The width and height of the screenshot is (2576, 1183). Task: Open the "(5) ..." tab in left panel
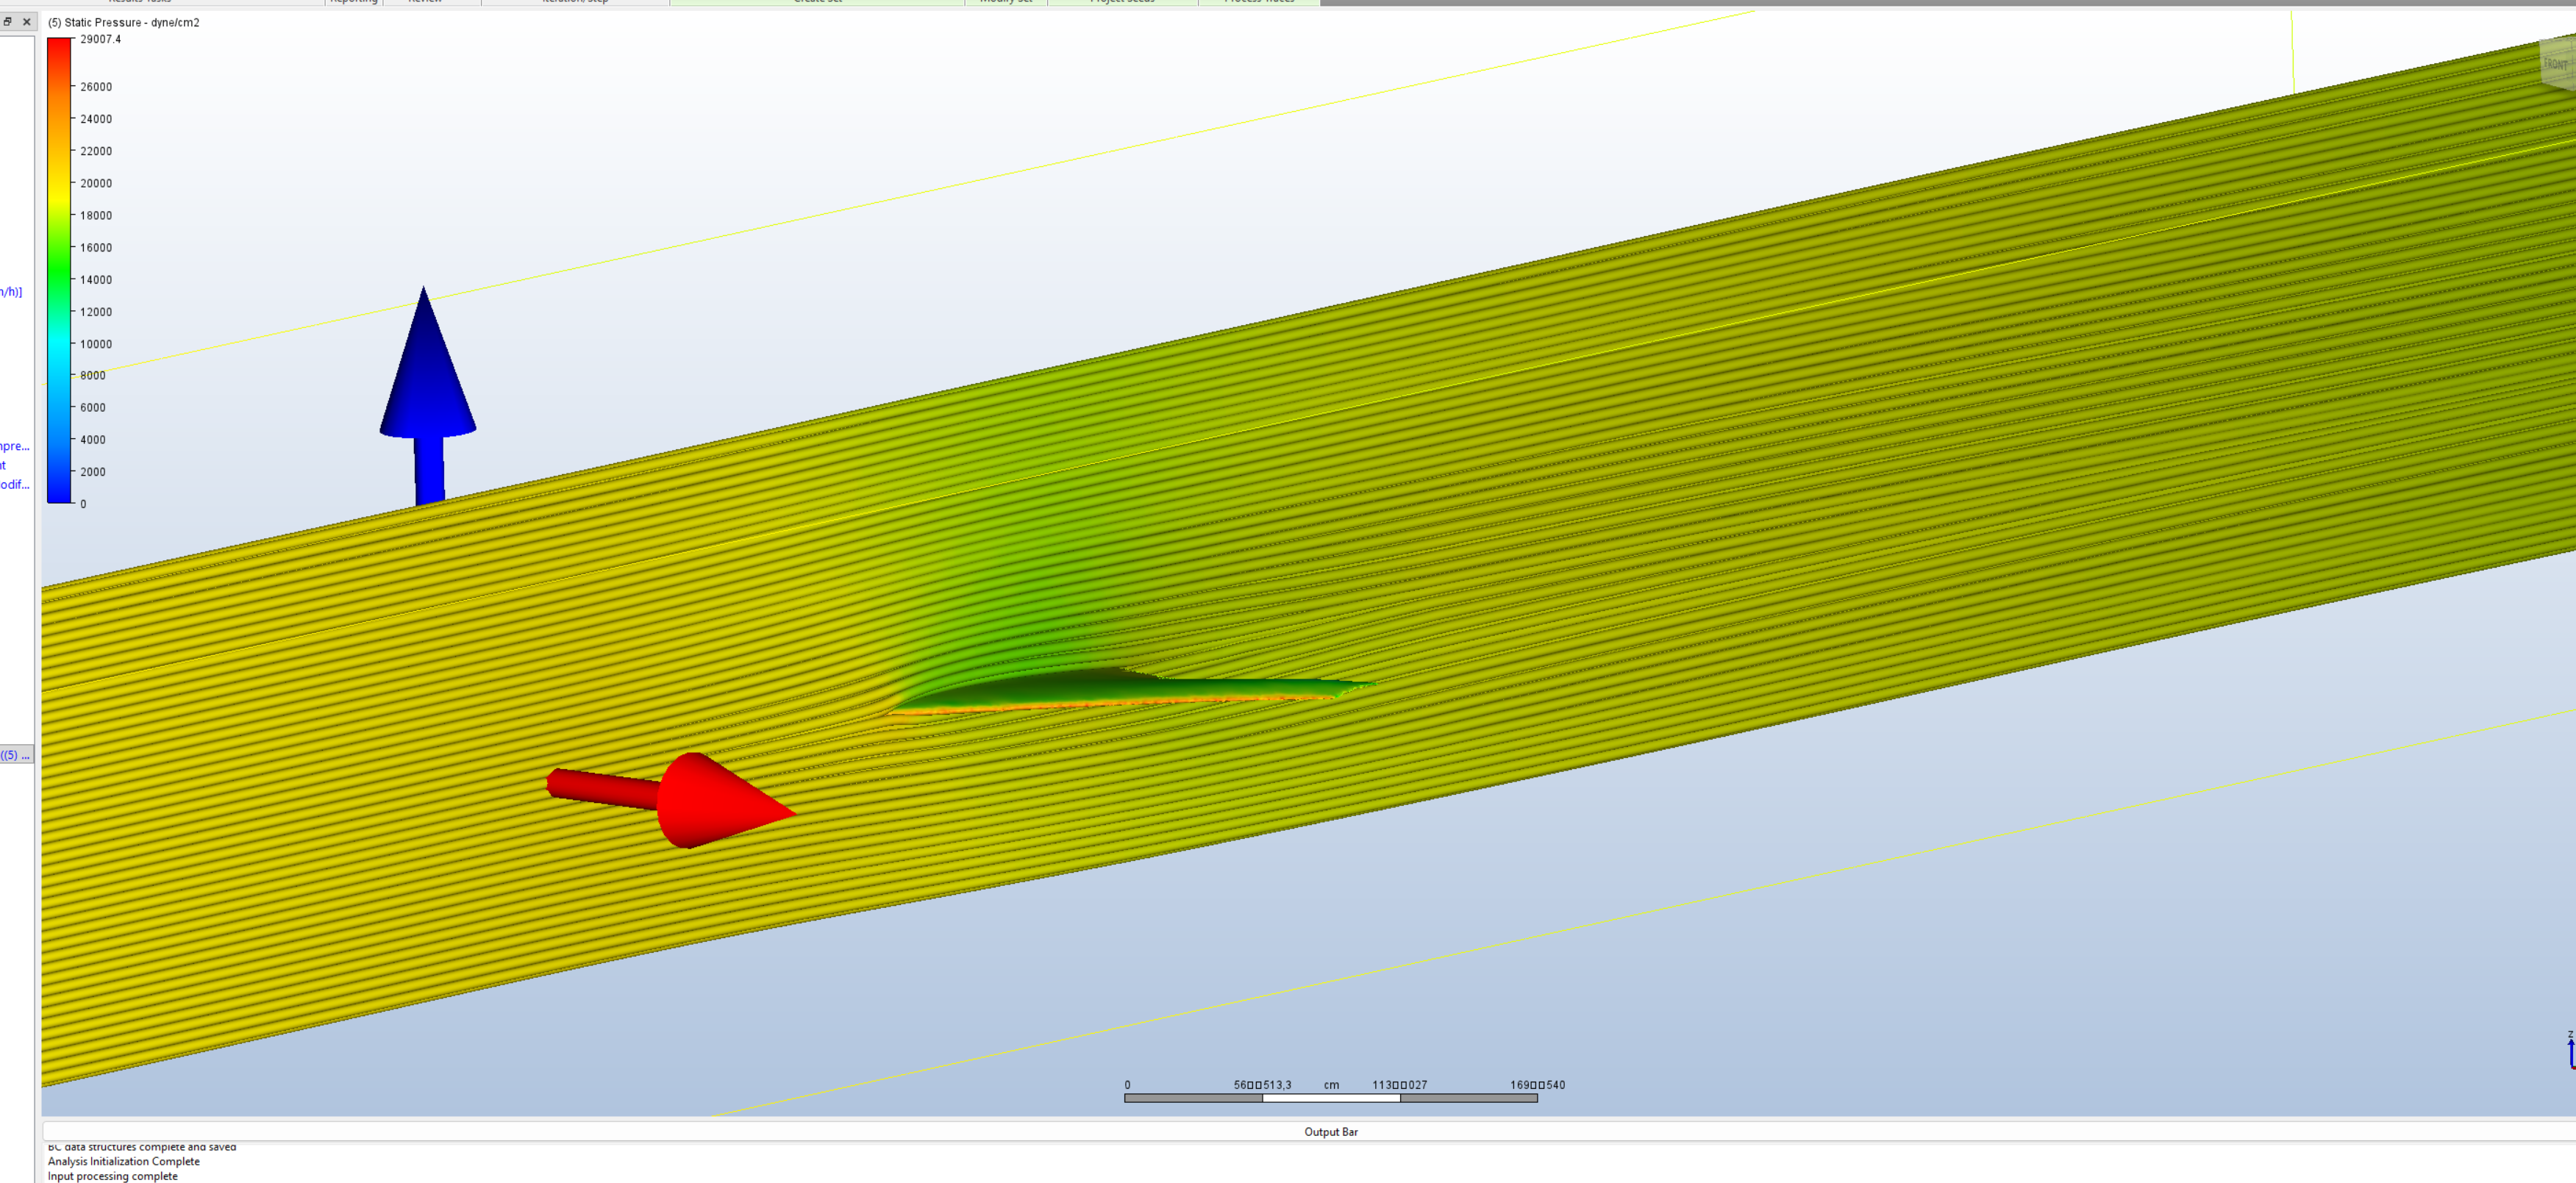[16, 755]
